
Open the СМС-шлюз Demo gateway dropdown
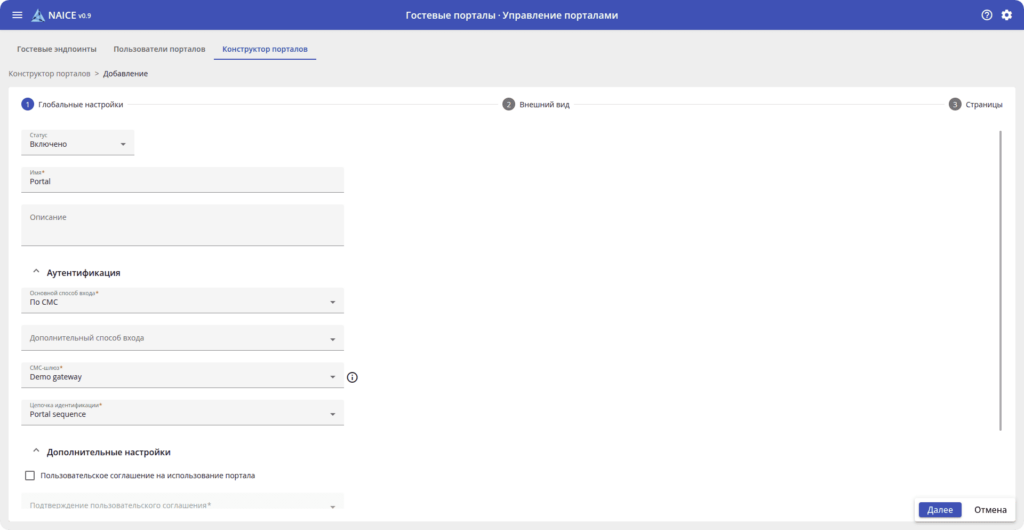pyautogui.click(x=182, y=376)
